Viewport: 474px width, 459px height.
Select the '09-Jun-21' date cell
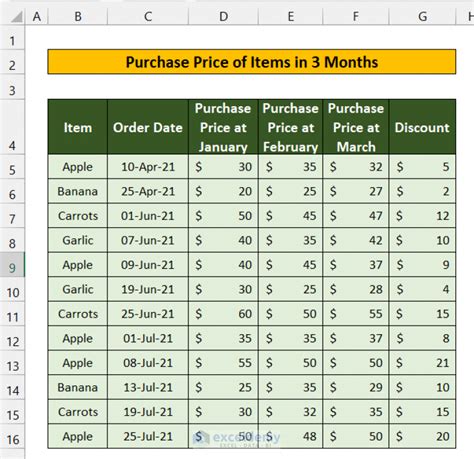[x=148, y=265]
